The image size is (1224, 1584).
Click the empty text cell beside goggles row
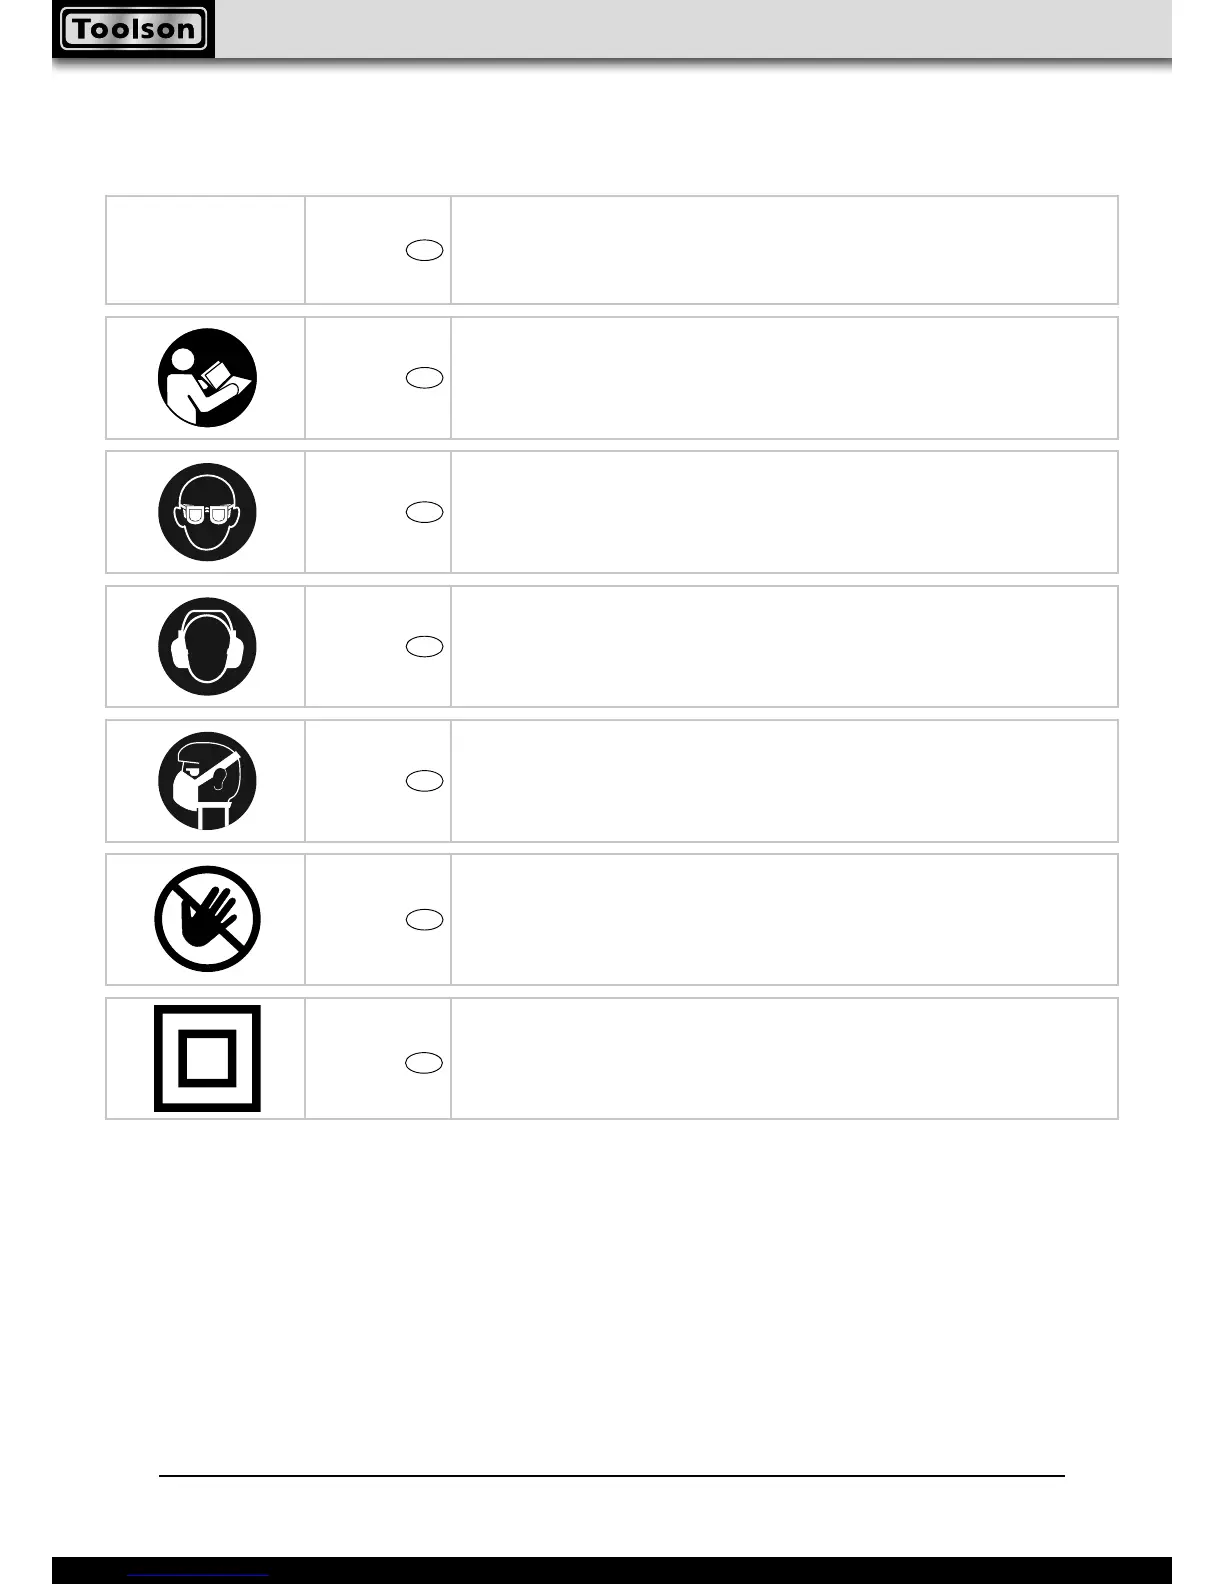click(784, 512)
